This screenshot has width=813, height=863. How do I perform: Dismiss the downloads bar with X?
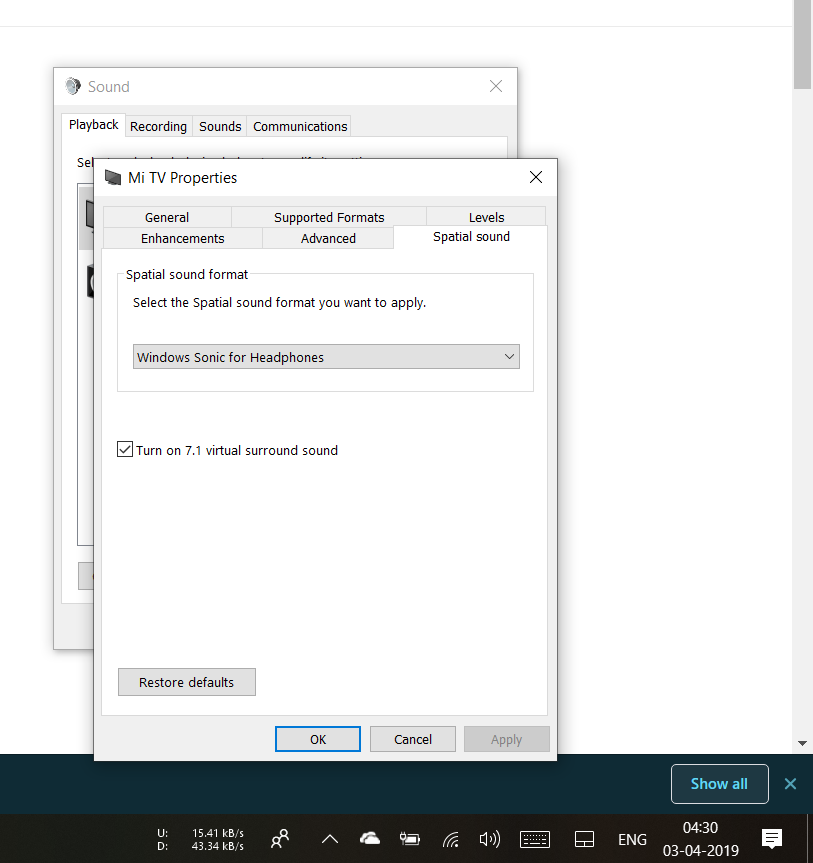(790, 784)
